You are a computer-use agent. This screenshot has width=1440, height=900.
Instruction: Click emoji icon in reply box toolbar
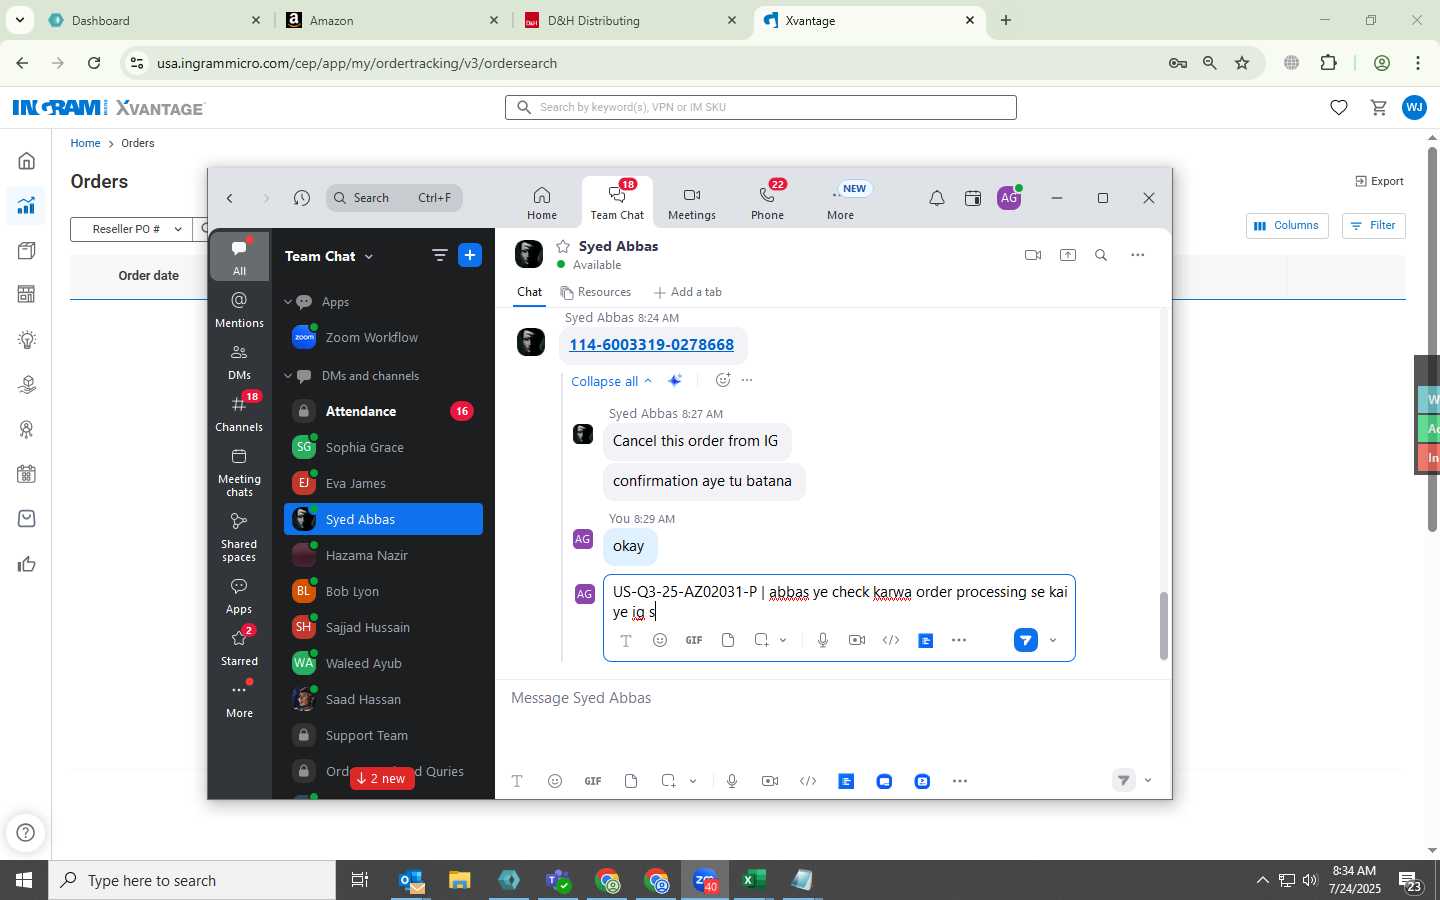(x=660, y=640)
